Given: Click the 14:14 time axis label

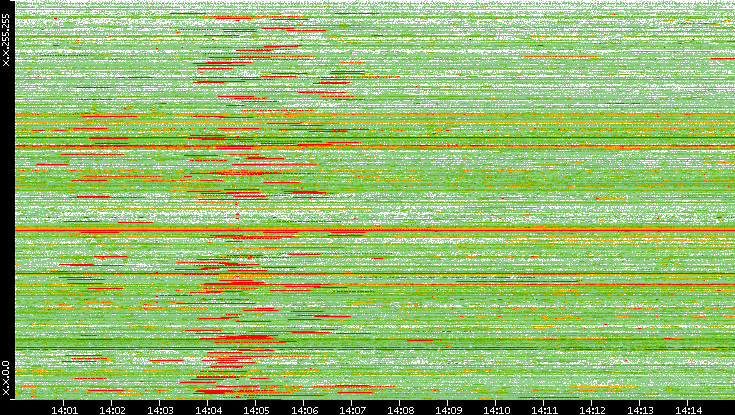Looking at the screenshot, I should pyautogui.click(x=688, y=410).
